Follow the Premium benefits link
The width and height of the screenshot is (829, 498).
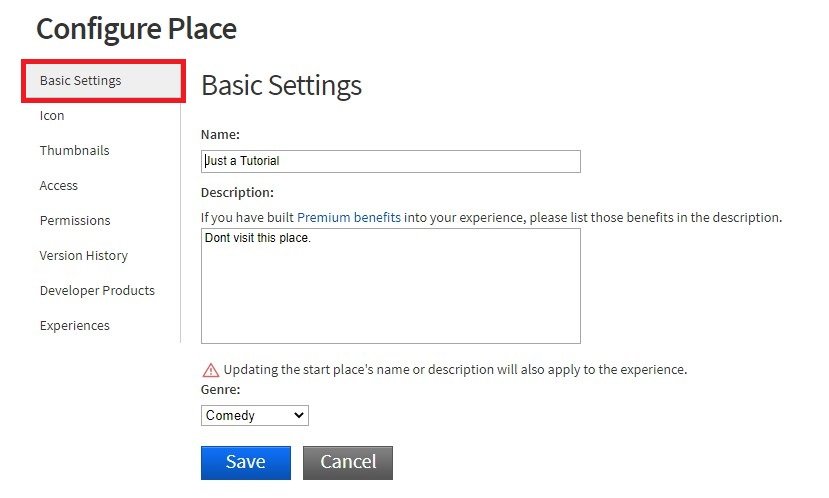pyautogui.click(x=349, y=217)
